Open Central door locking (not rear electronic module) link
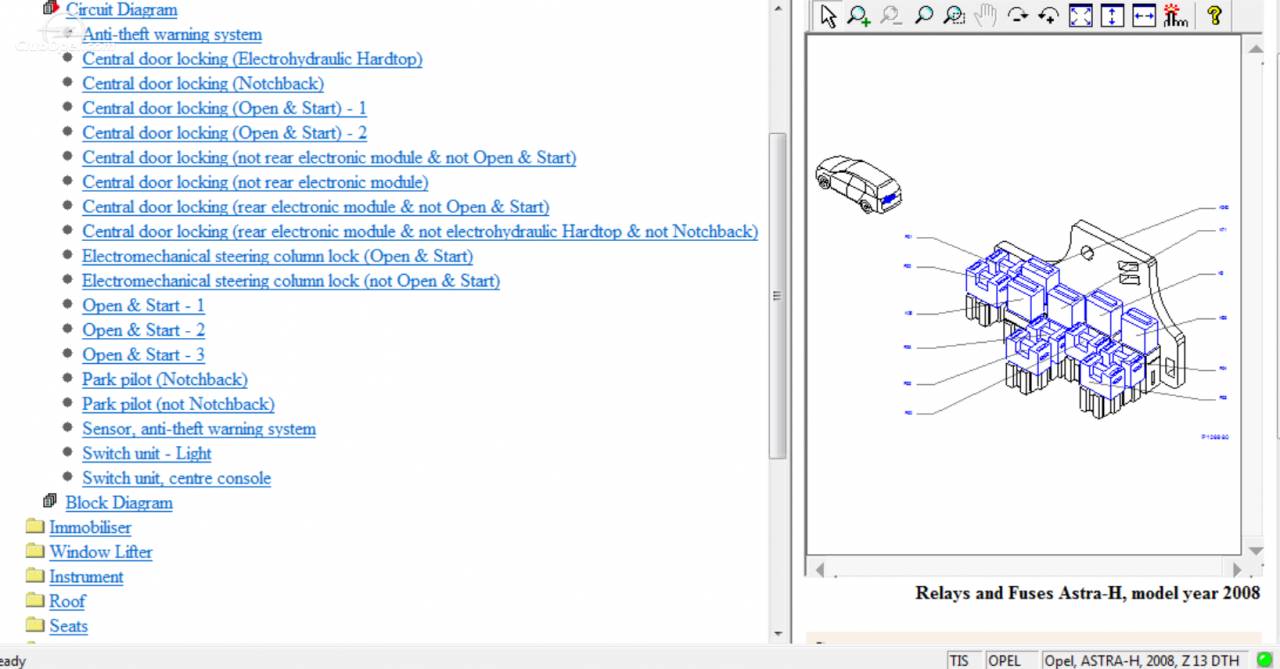 click(255, 182)
